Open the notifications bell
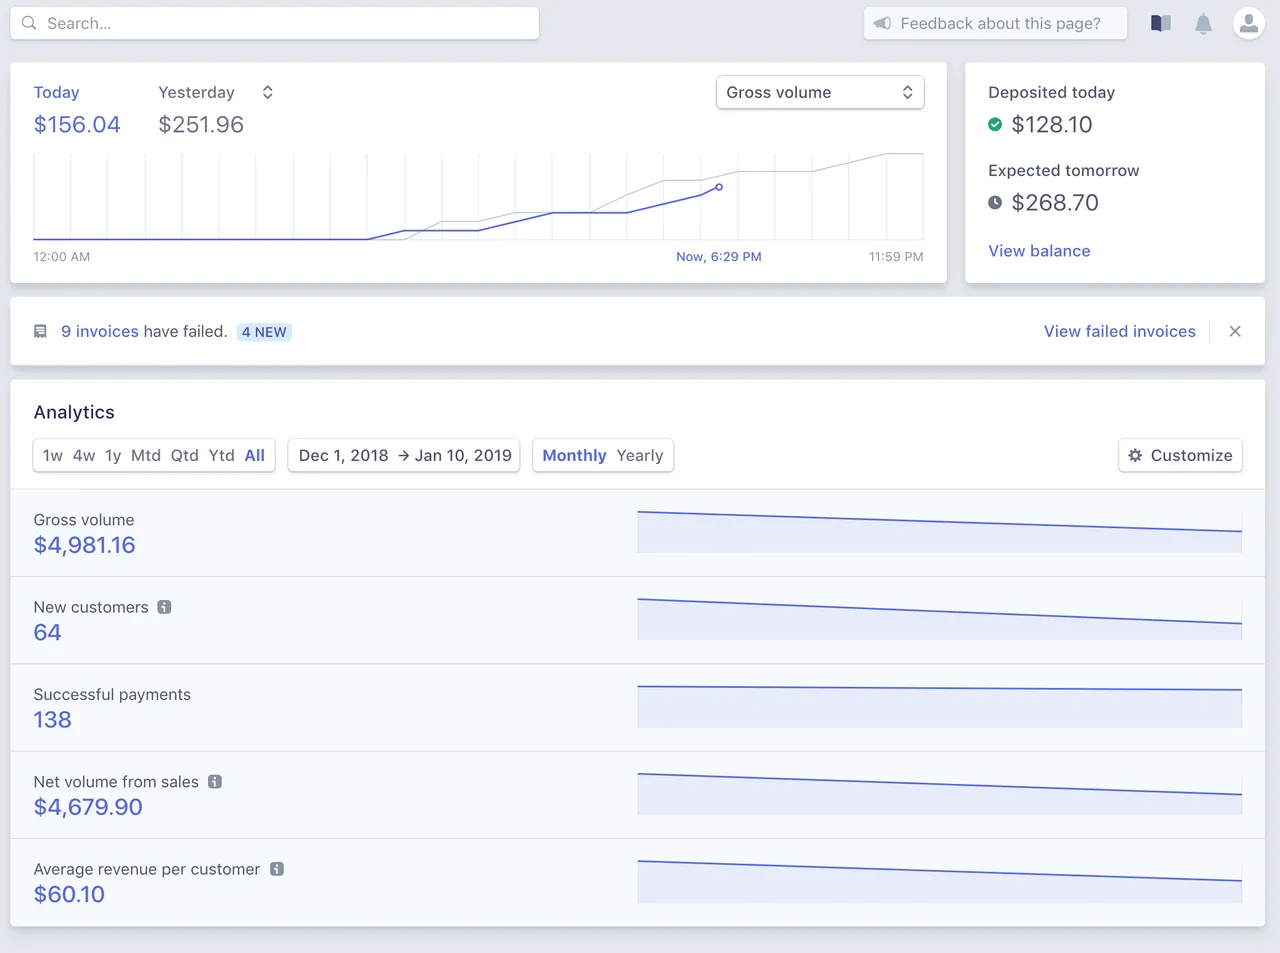1280x953 pixels. pos(1203,24)
